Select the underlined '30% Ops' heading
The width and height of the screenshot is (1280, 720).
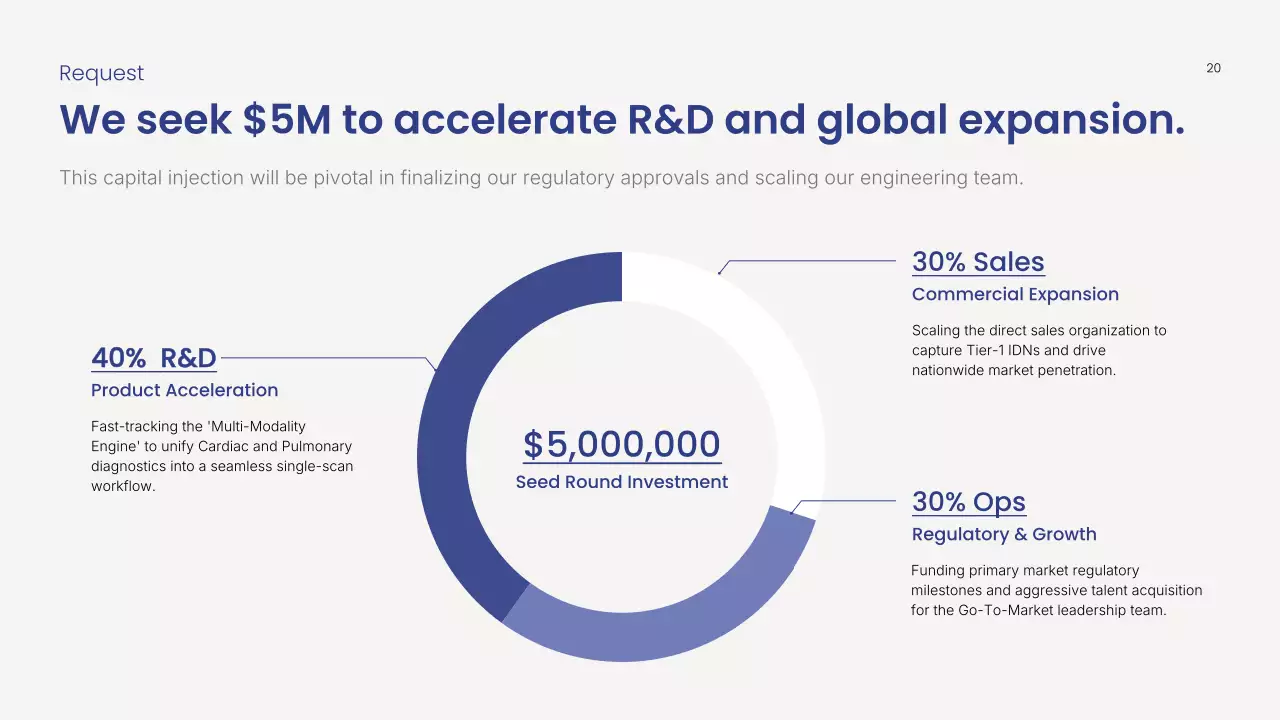[x=968, y=502]
